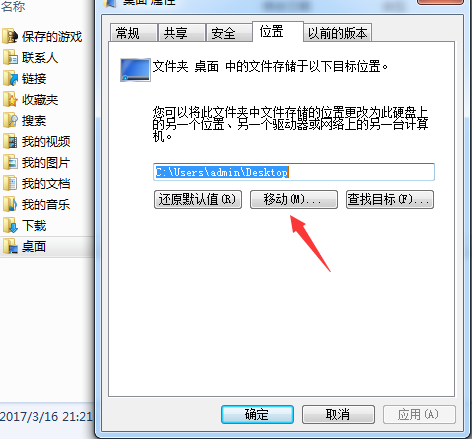Click the 查找目标(F)... button
The image size is (472, 439).
click(390, 199)
